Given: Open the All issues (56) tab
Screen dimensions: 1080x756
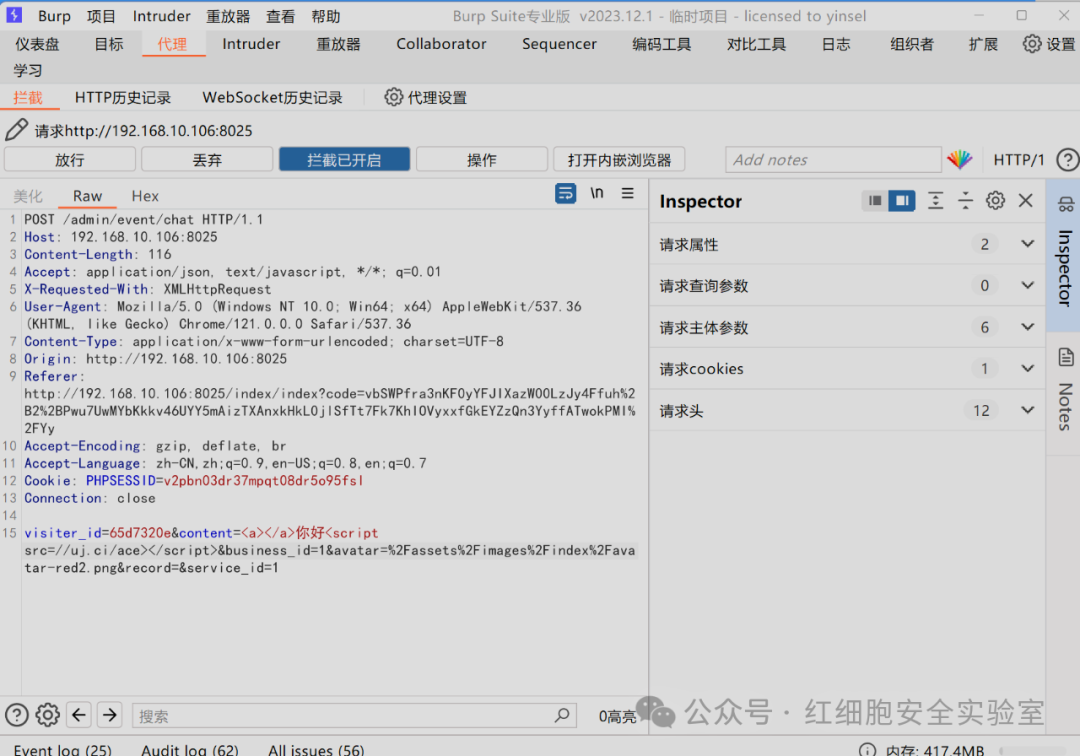Looking at the screenshot, I should click(x=316, y=750).
